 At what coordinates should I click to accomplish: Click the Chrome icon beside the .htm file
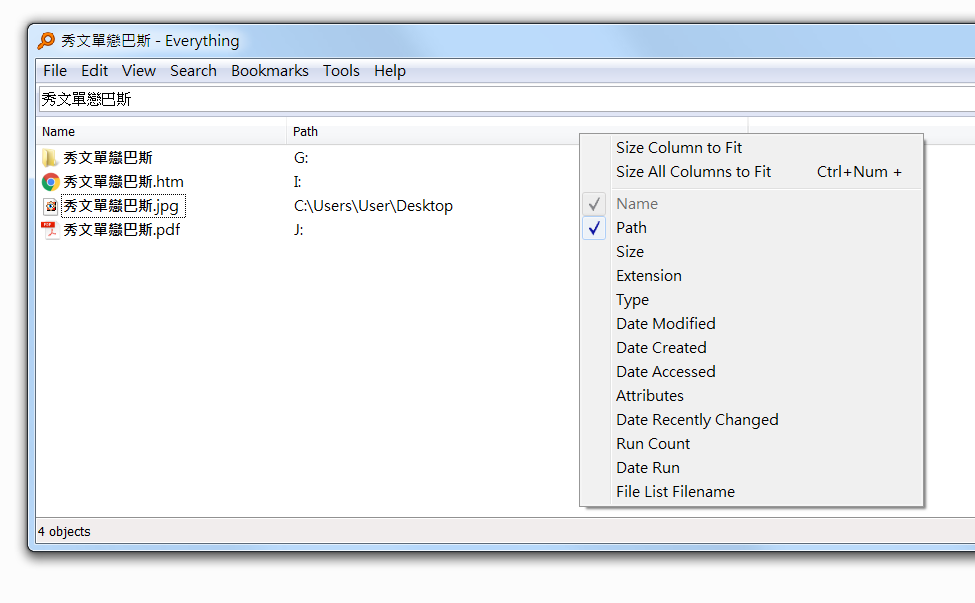tap(50, 182)
